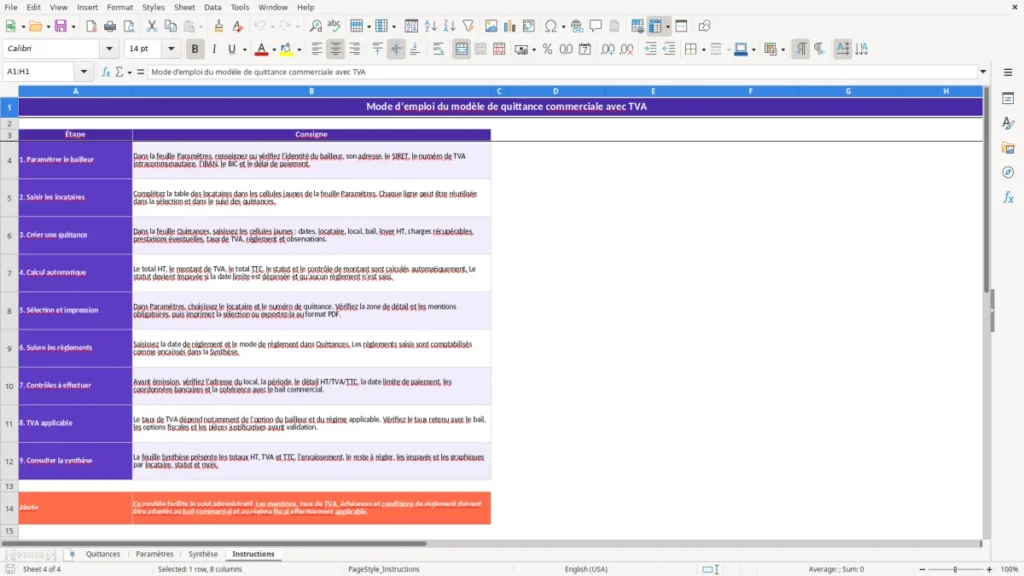The height and width of the screenshot is (576, 1024).
Task: Toggle Center vertically alignment
Action: tap(396, 49)
